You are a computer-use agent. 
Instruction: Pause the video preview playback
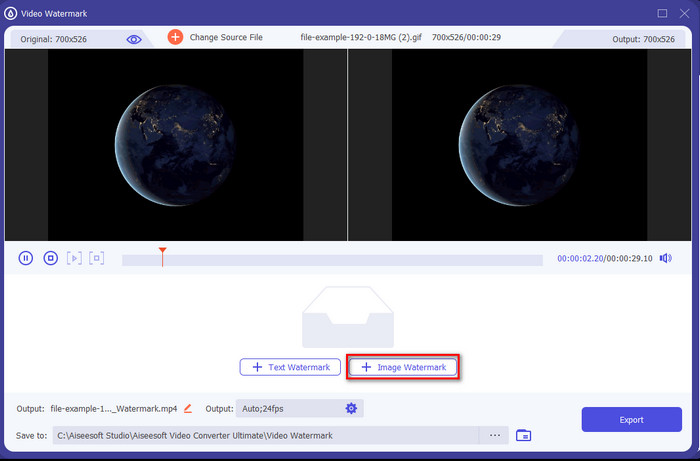(x=25, y=258)
